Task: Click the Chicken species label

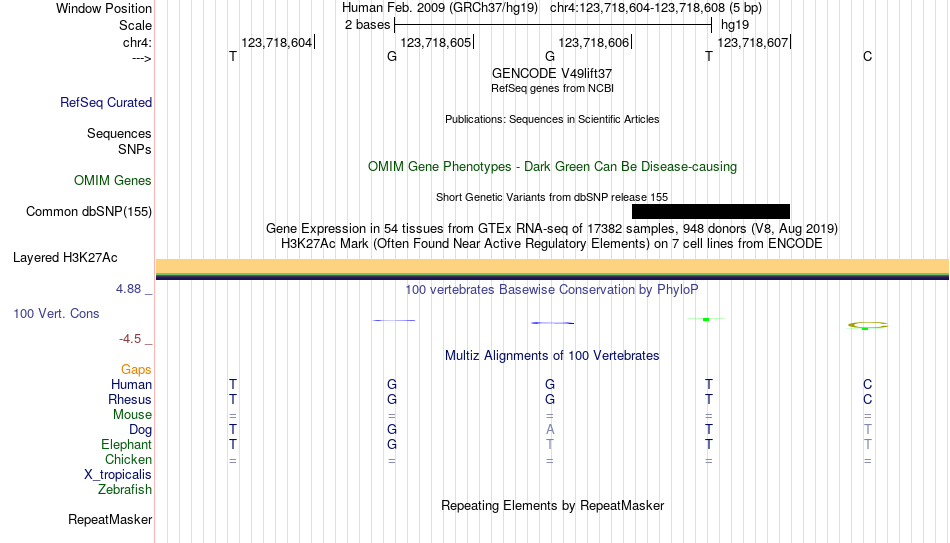Action: coord(128,459)
